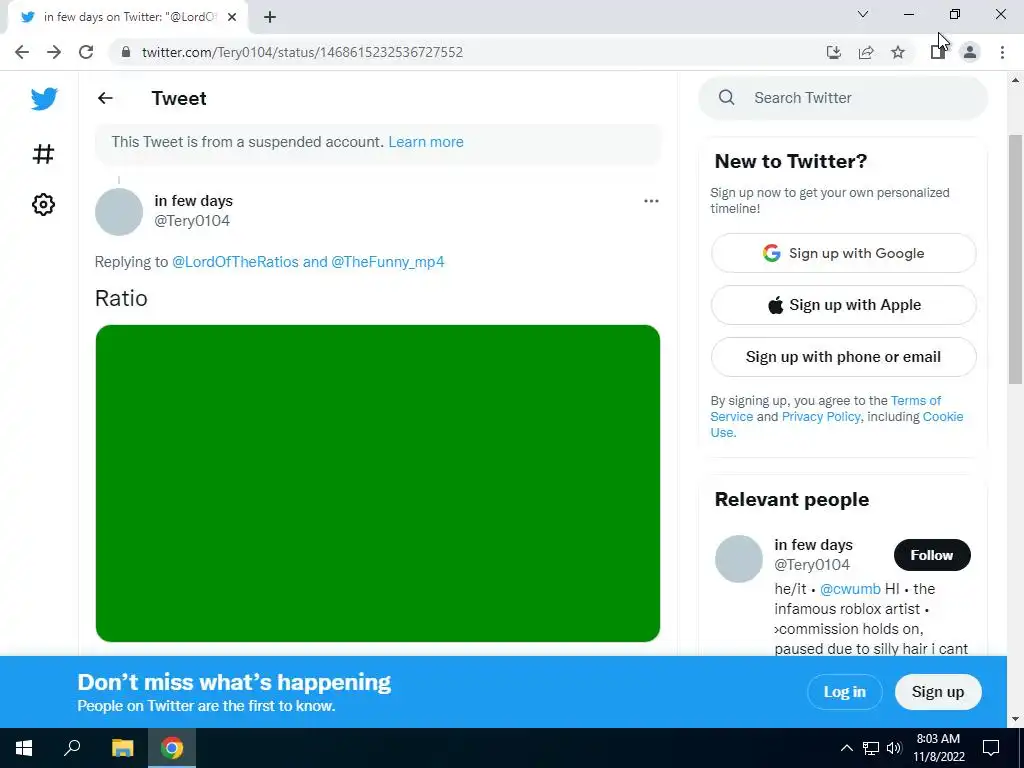
Task: Click Sign up with phone or email
Action: (843, 357)
